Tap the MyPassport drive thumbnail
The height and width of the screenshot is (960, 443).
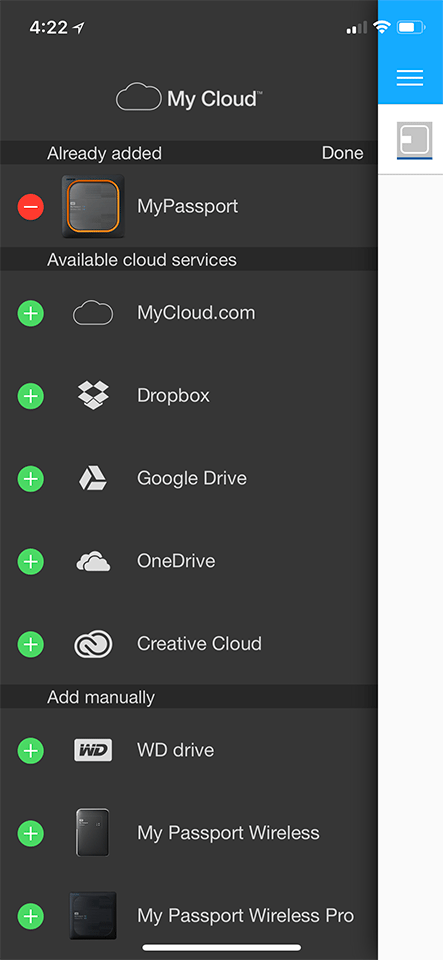[x=93, y=206]
